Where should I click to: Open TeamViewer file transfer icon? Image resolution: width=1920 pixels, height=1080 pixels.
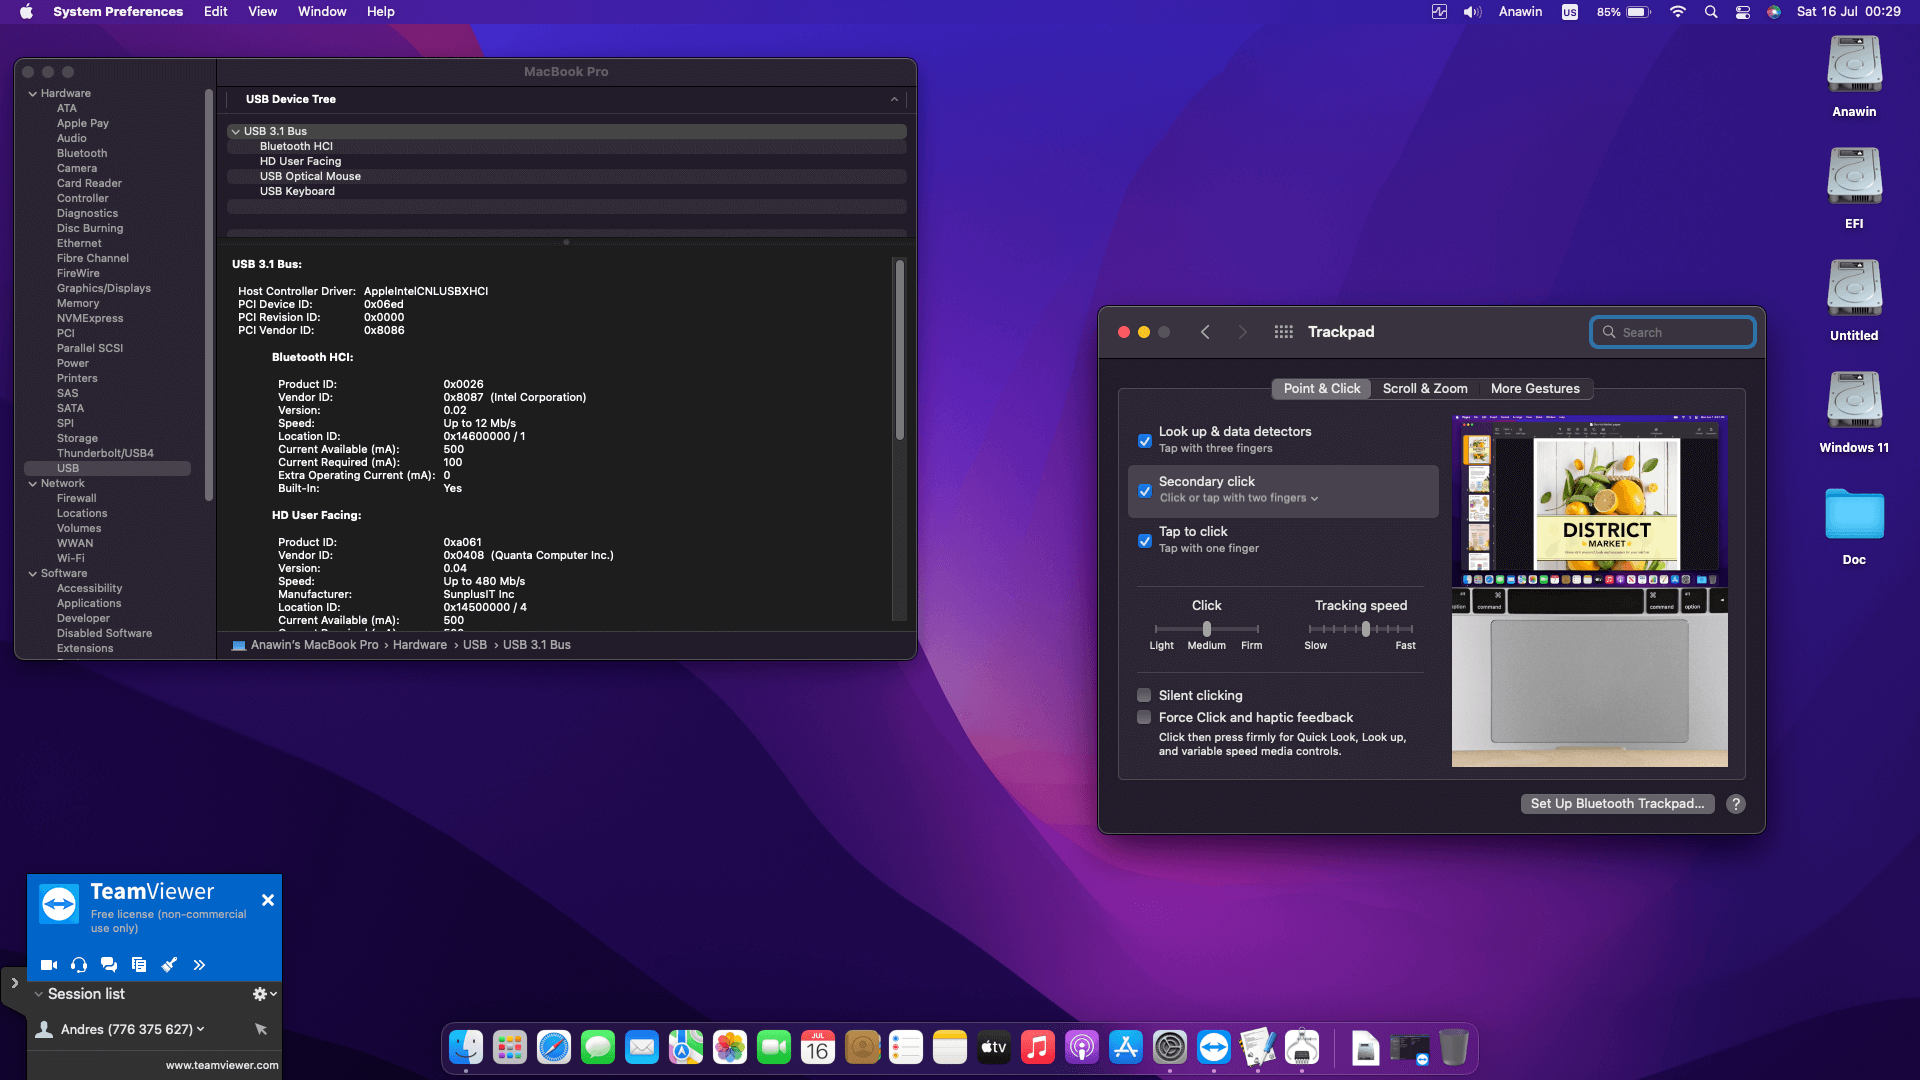click(139, 965)
